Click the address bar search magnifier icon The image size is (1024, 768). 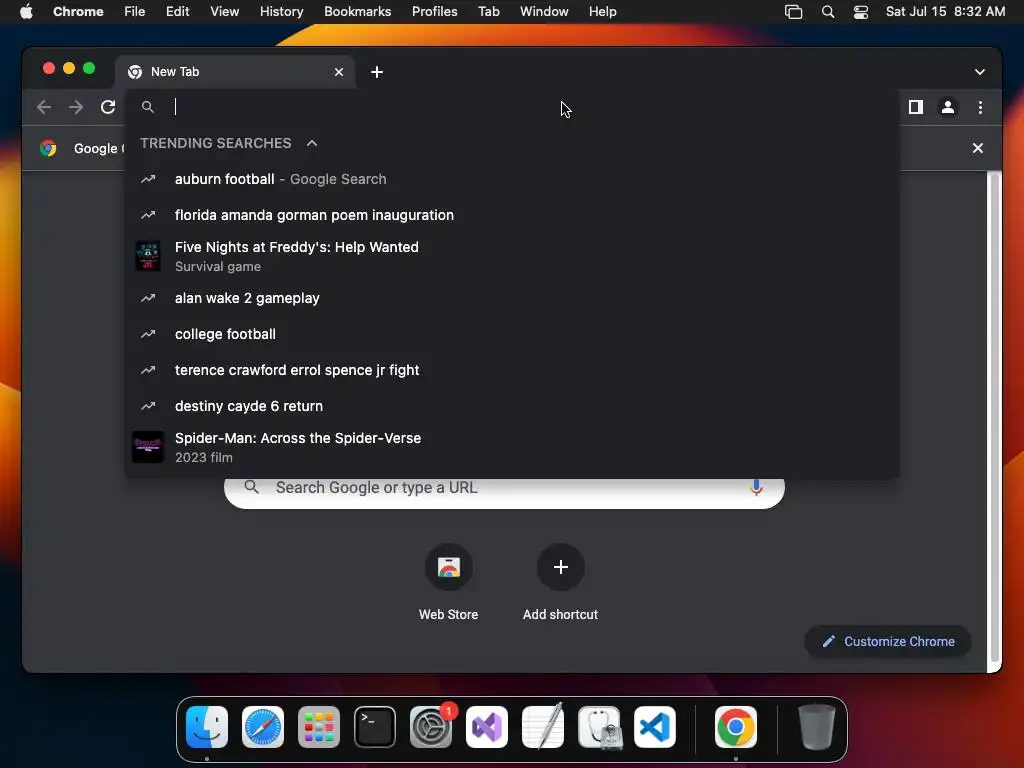[x=148, y=106]
